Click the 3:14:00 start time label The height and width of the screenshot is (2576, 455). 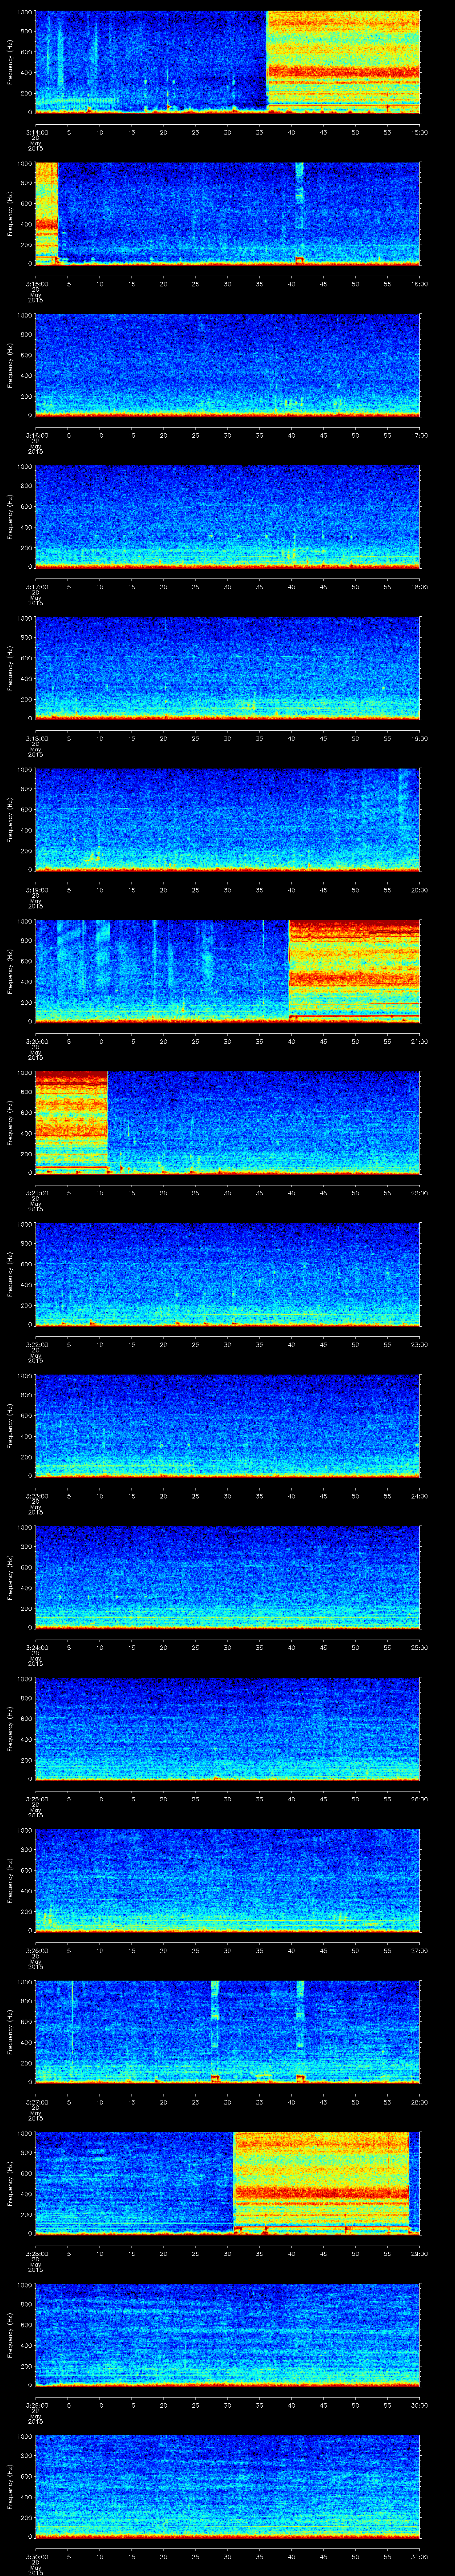click(36, 131)
